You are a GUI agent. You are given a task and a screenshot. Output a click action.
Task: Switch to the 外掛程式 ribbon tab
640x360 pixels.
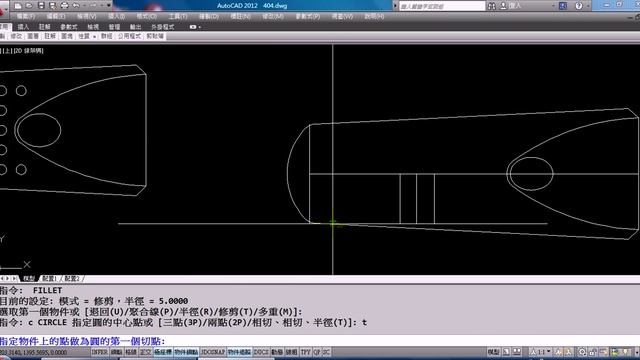tap(162, 27)
